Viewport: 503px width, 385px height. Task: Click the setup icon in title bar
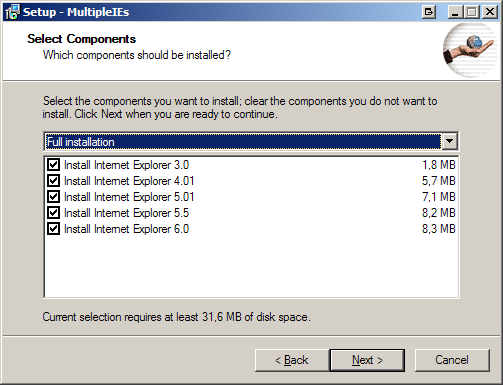[12, 12]
